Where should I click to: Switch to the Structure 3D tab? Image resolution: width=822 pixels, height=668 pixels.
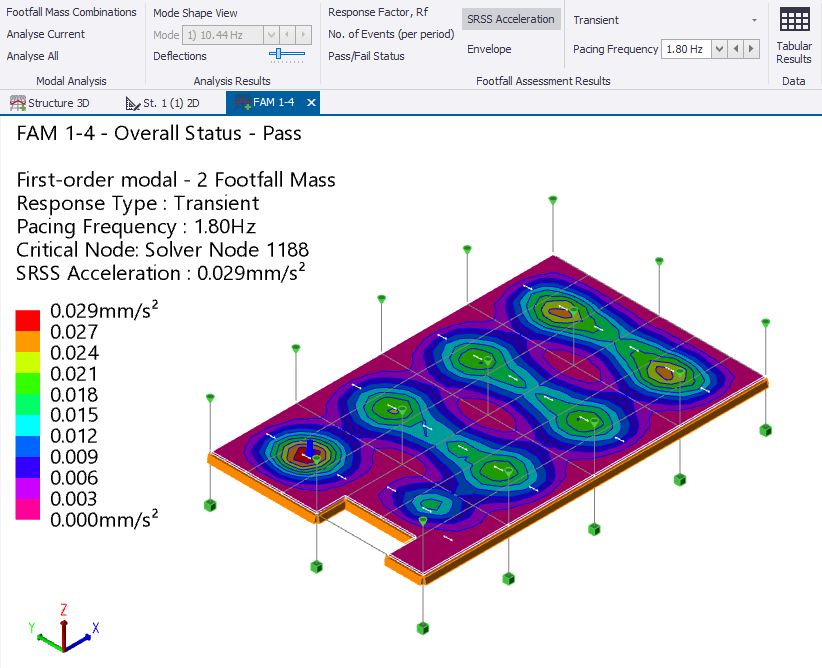55,102
